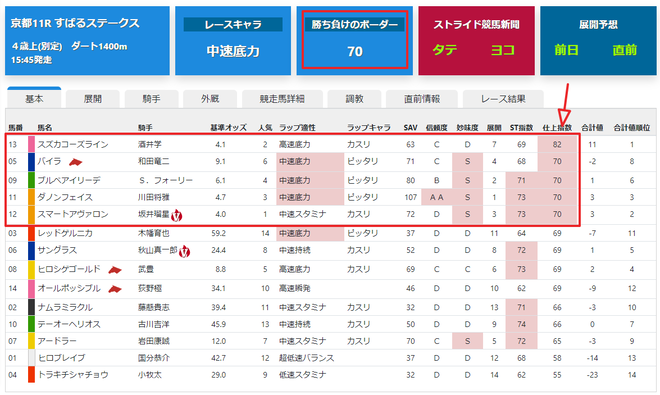Click horse name テーオーヘリオス
660x395 pixels.
(69, 324)
